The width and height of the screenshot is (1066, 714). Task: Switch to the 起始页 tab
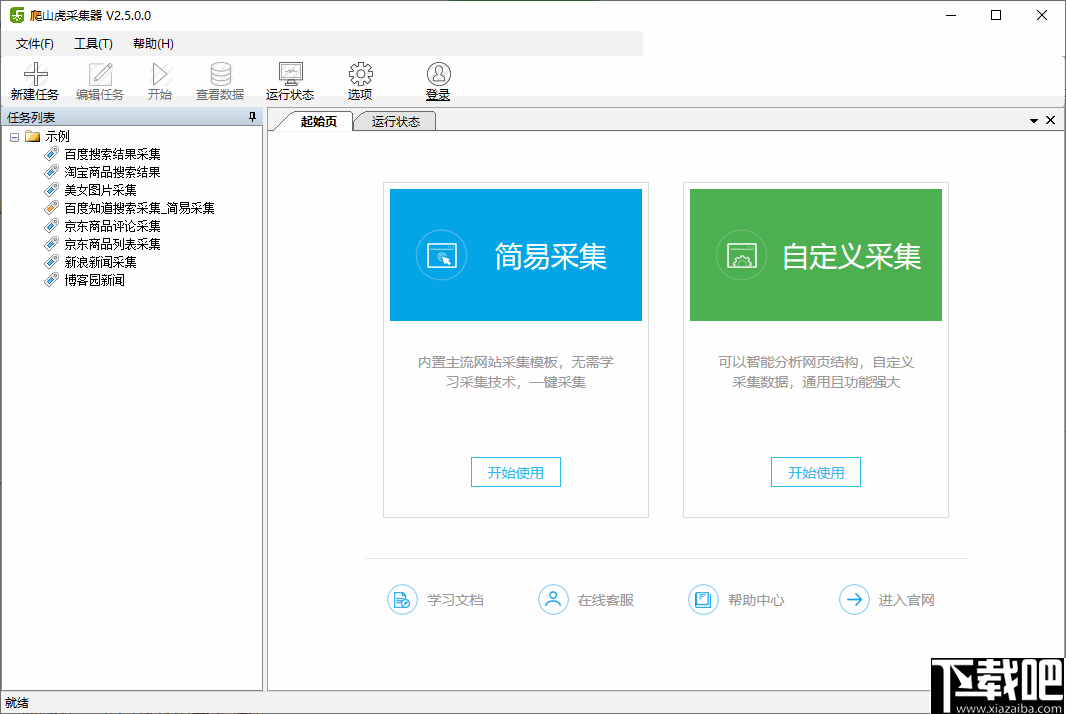[319, 121]
